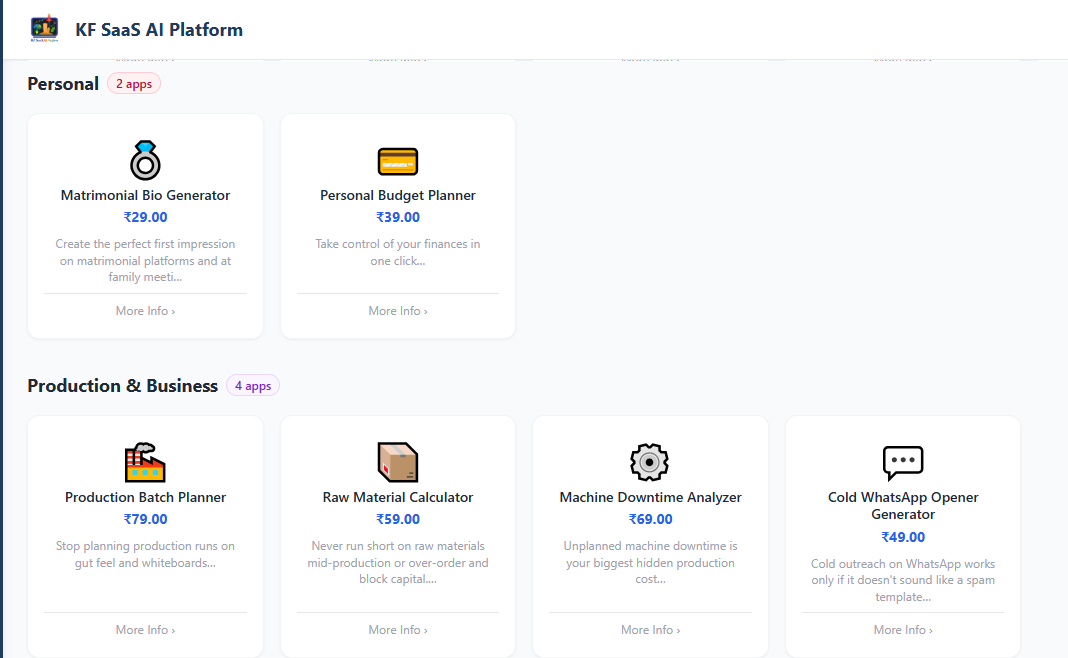1068x658 pixels.
Task: Click the ₹79.00 price on Production Batch Planner
Action: tap(144, 518)
